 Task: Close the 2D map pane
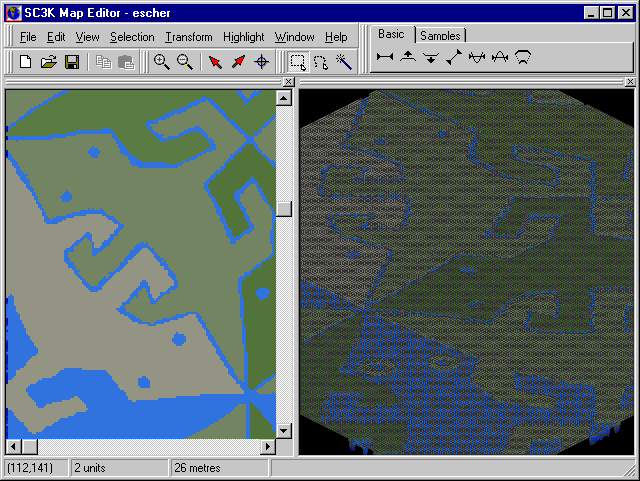click(289, 82)
